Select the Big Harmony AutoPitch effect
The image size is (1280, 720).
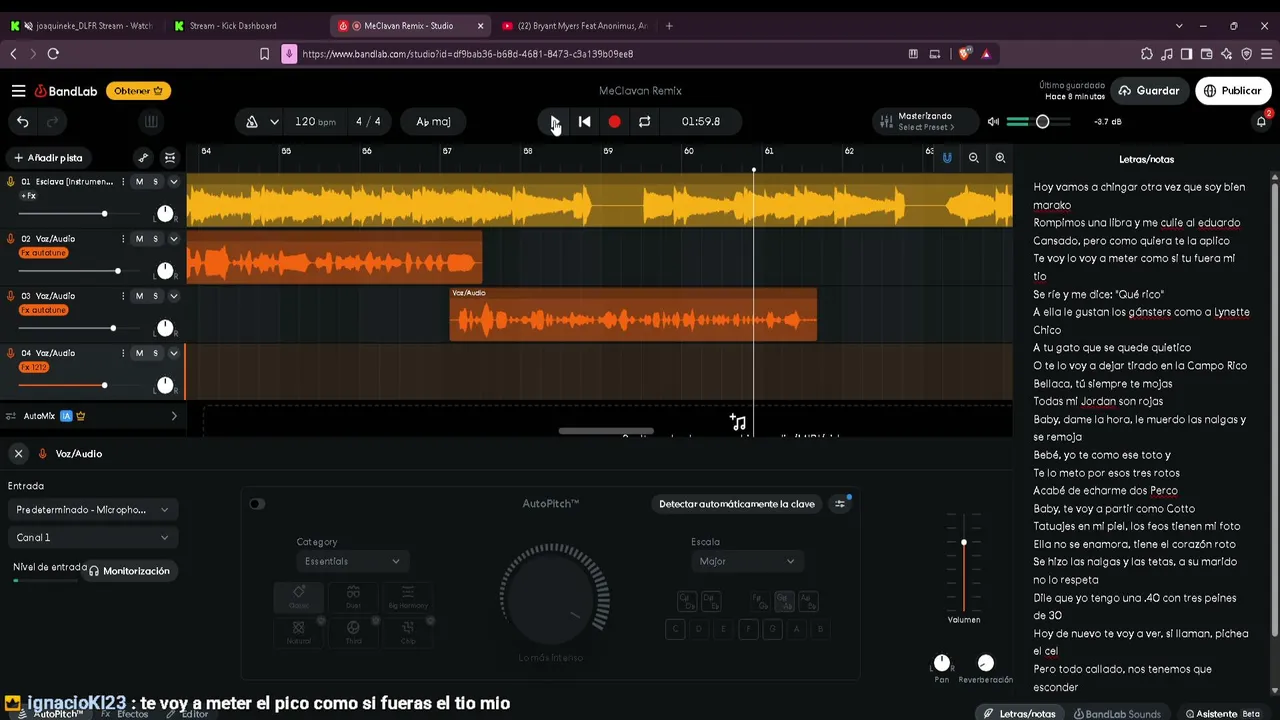408,597
